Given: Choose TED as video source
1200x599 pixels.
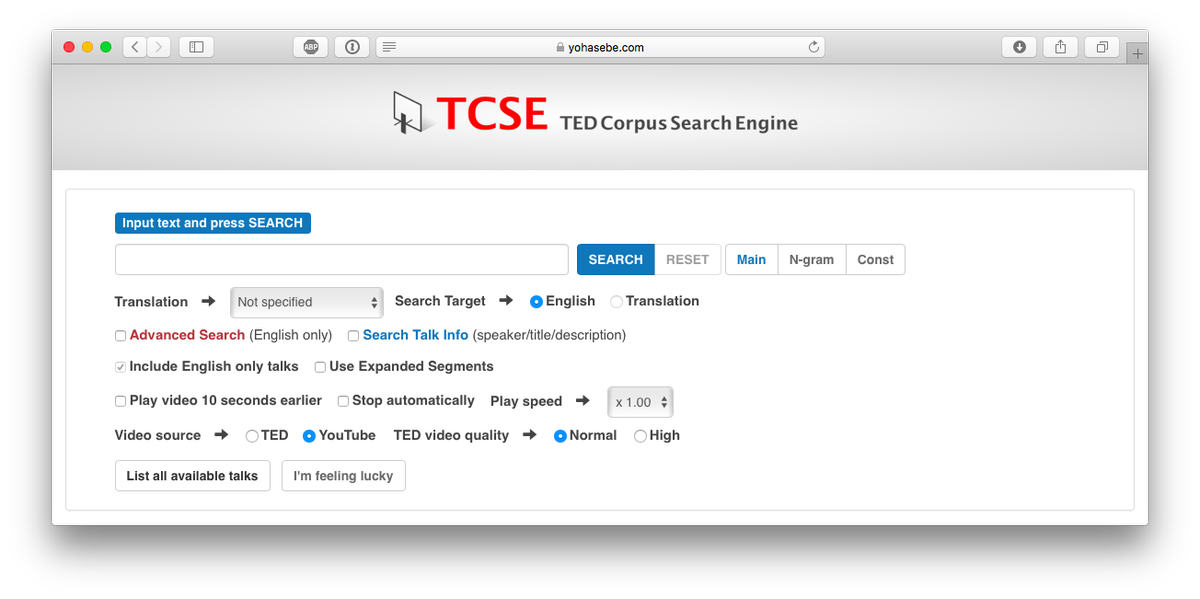Looking at the screenshot, I should [252, 436].
